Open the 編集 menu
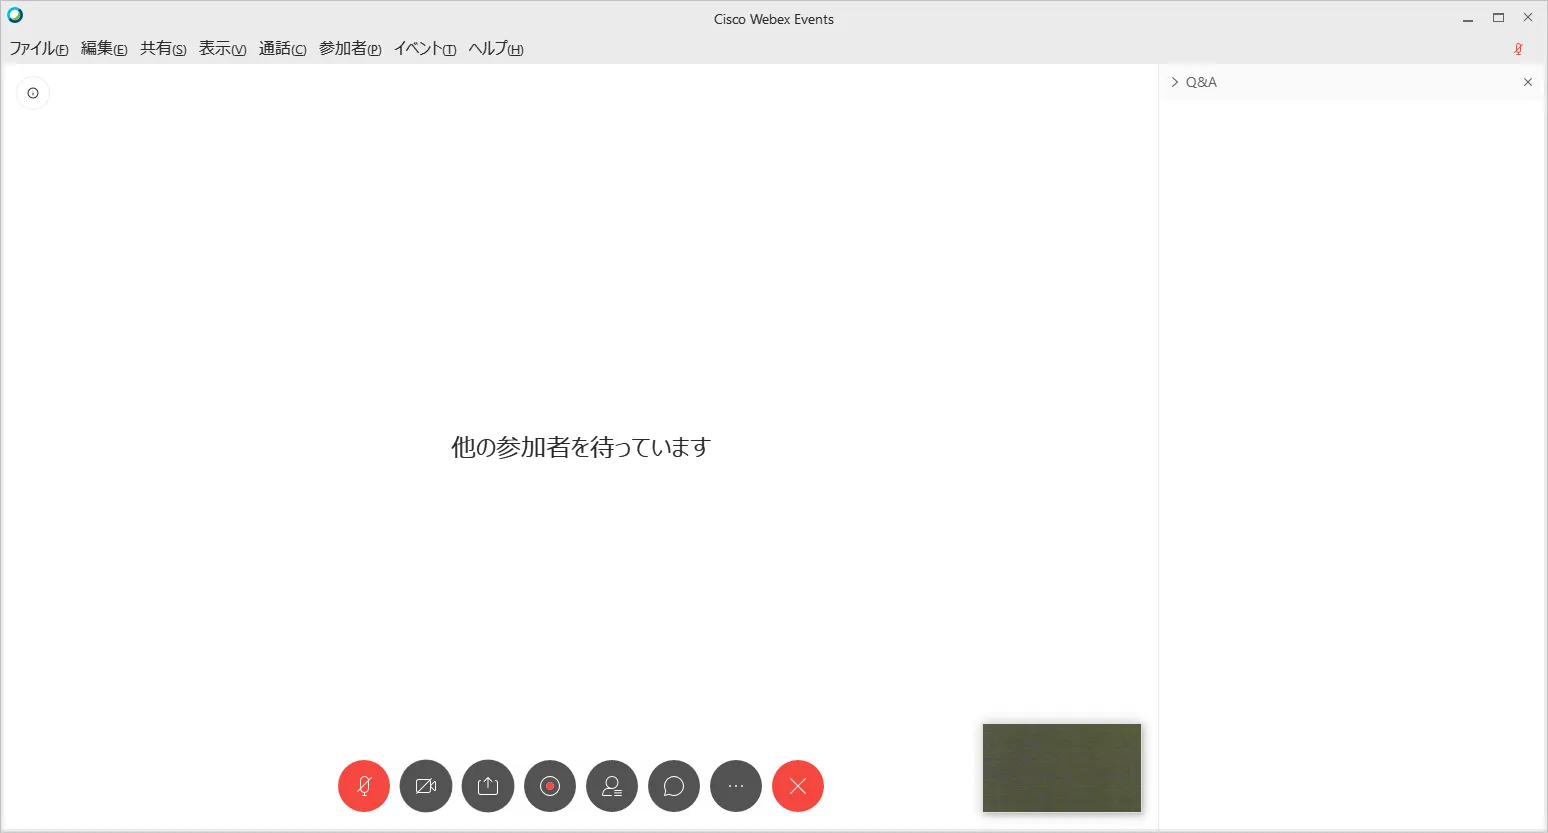 point(104,49)
